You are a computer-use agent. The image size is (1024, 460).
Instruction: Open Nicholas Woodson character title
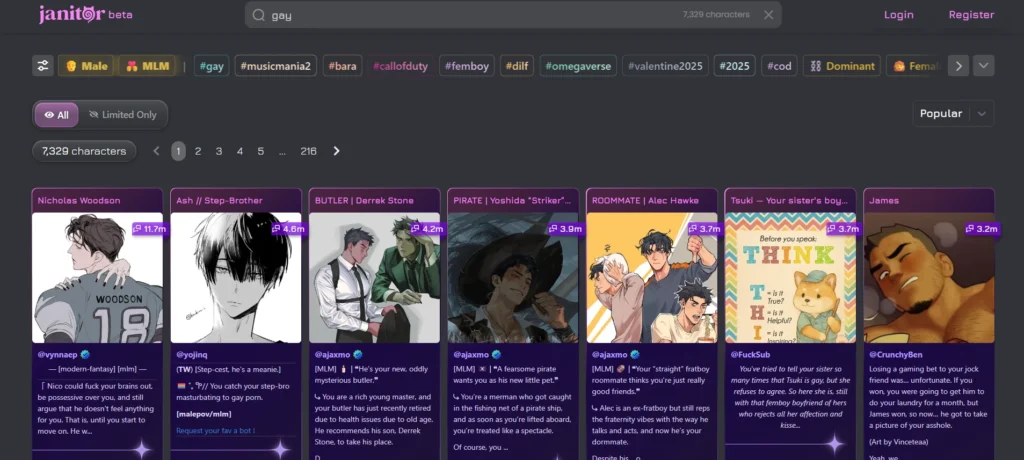[79, 201]
